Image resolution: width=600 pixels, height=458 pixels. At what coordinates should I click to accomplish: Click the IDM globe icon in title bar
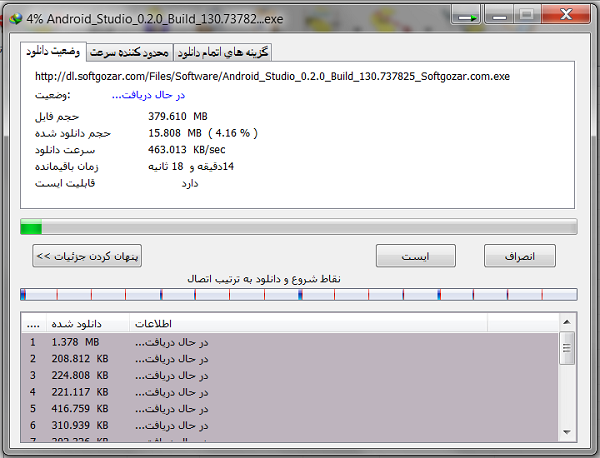click(x=16, y=18)
